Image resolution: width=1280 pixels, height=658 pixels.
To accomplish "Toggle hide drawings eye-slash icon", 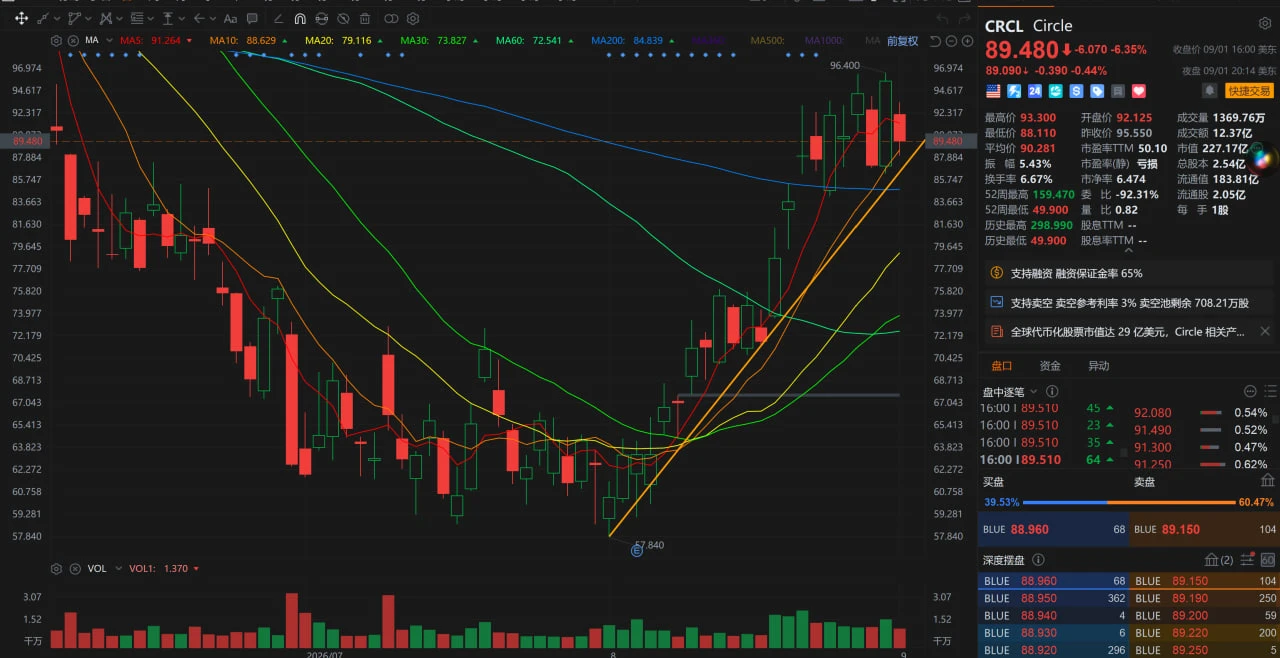I will (343, 18).
